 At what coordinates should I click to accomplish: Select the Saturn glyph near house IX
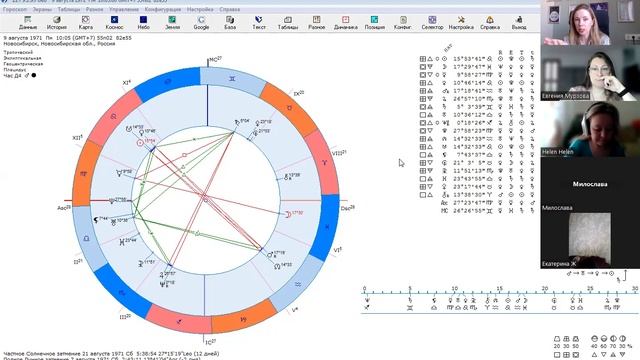click(237, 122)
